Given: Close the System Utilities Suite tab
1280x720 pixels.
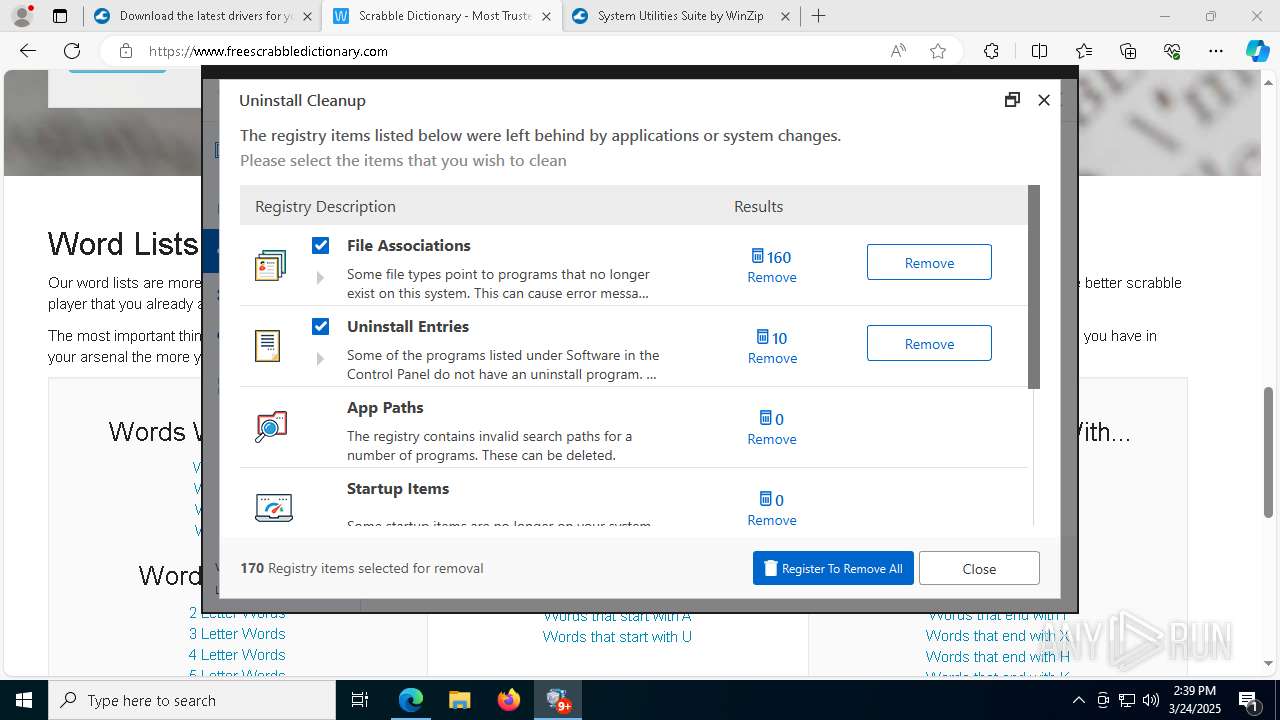Looking at the screenshot, I should click(x=785, y=16).
